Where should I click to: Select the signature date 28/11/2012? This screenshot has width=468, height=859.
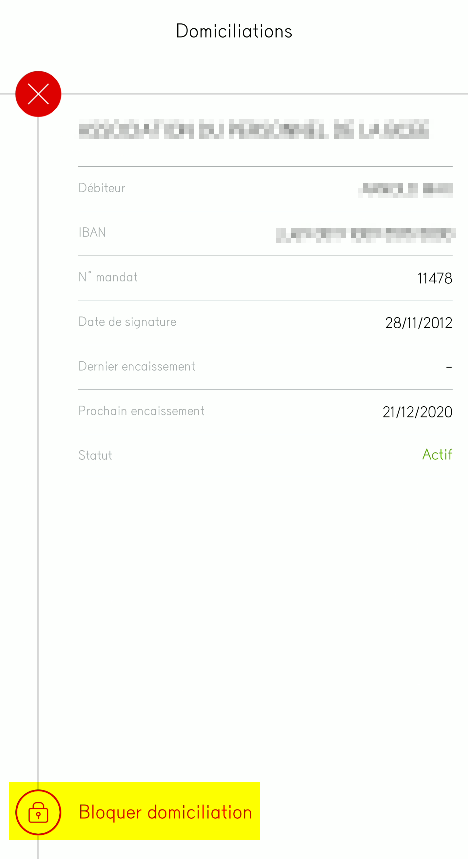pos(419,323)
